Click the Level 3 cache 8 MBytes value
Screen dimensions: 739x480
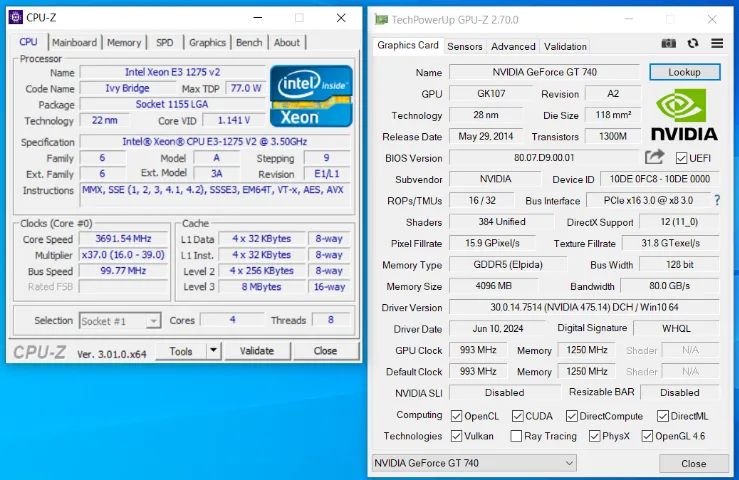(x=262, y=287)
